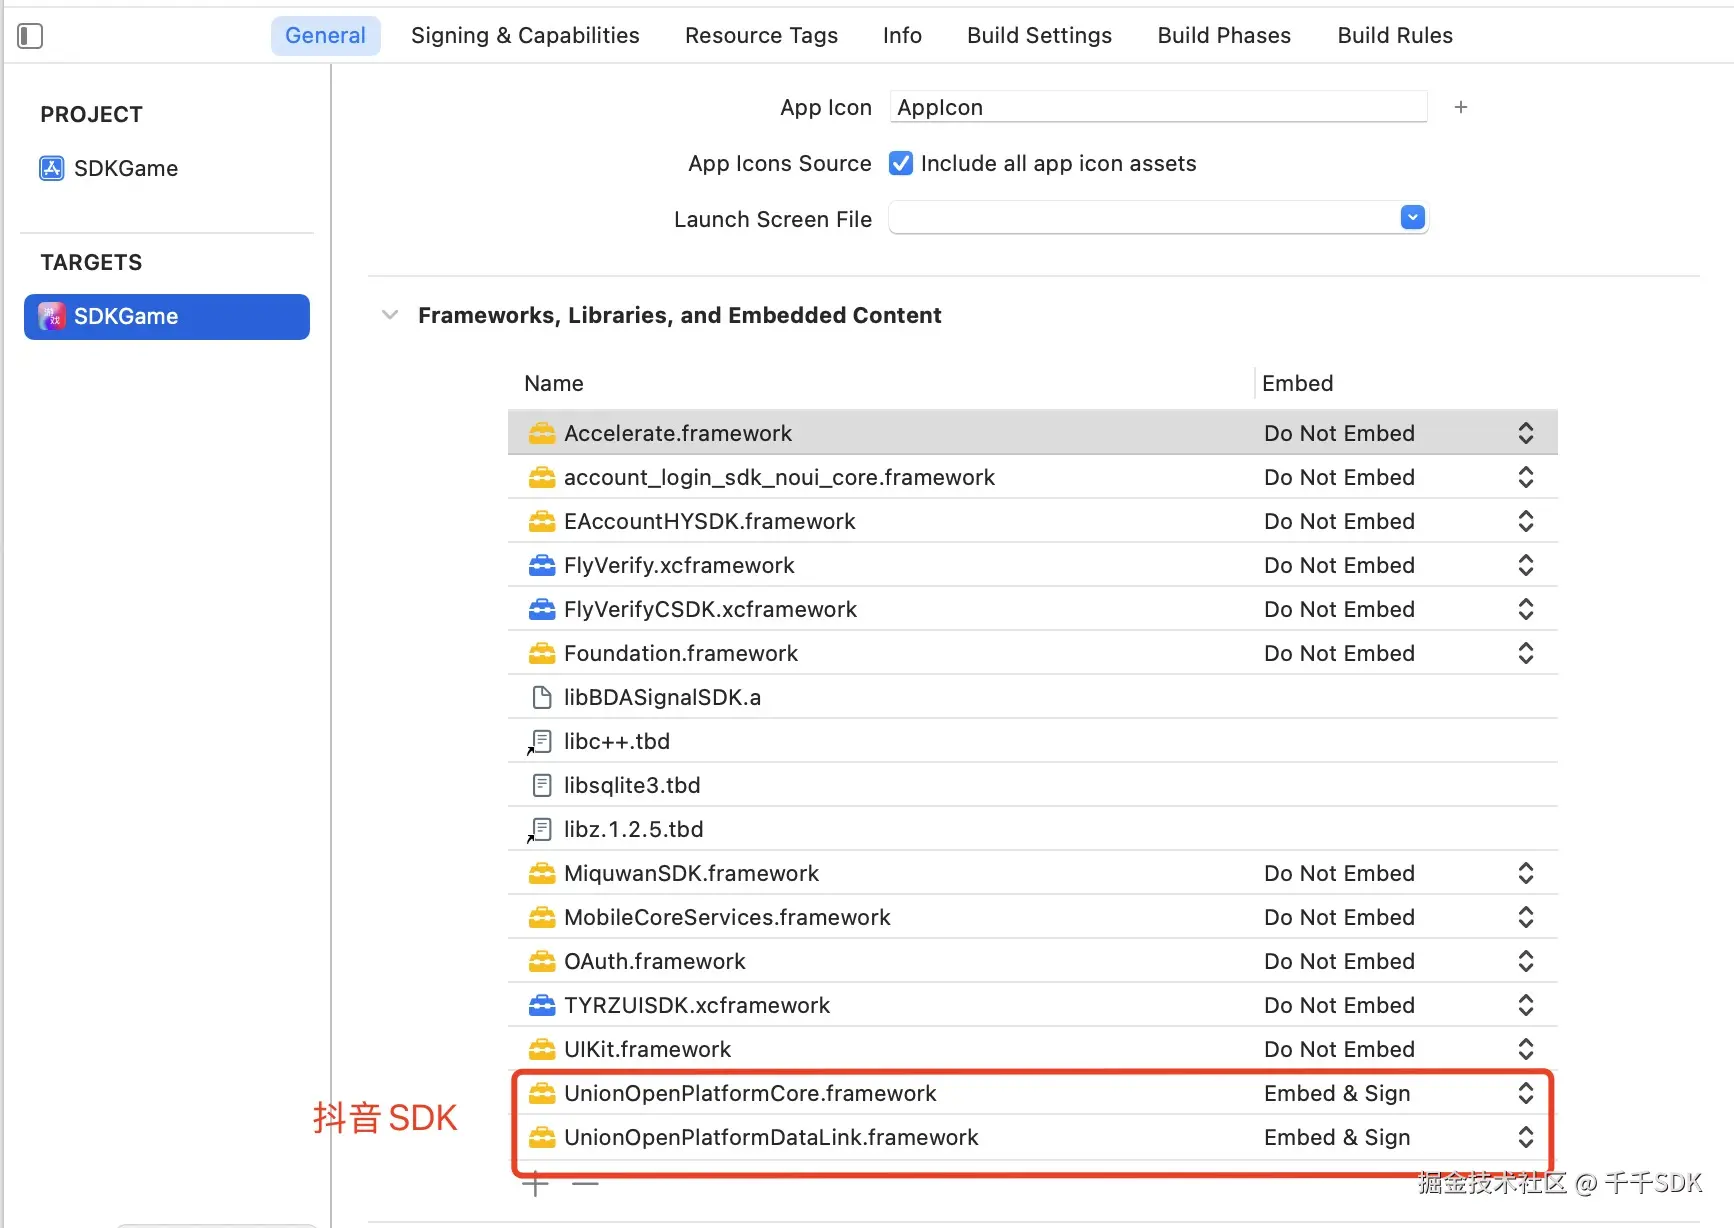Screen dimensions: 1734x1228
Task: Open embed options for MiquwanSDK.framework
Action: (1526, 873)
